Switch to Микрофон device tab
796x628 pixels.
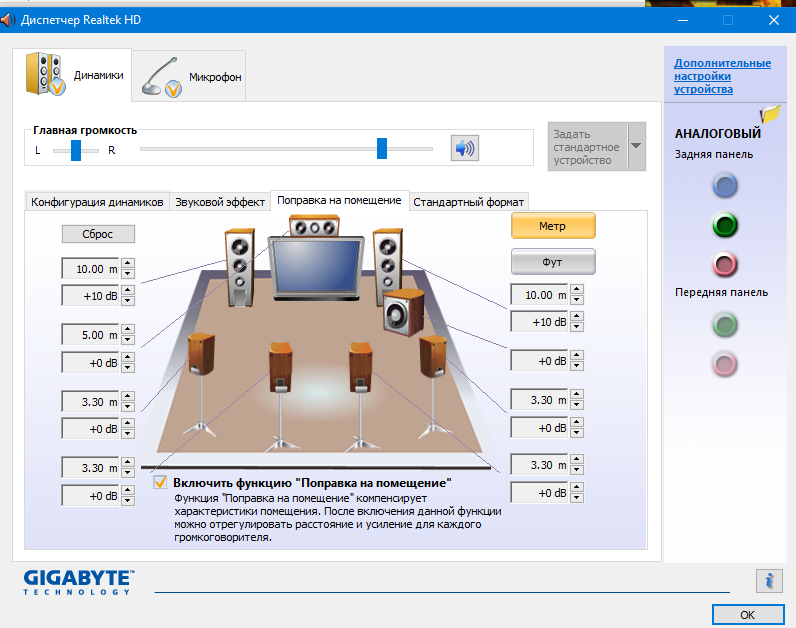[x=191, y=77]
